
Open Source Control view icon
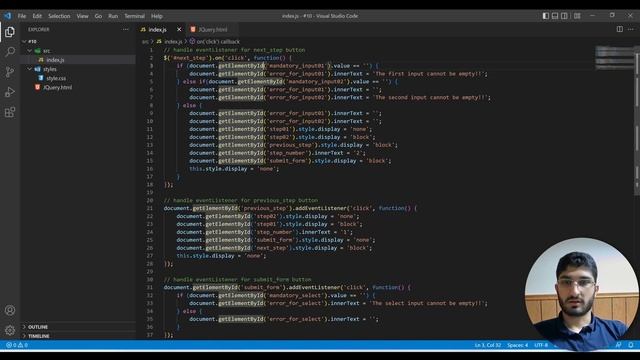pyautogui.click(x=10, y=72)
